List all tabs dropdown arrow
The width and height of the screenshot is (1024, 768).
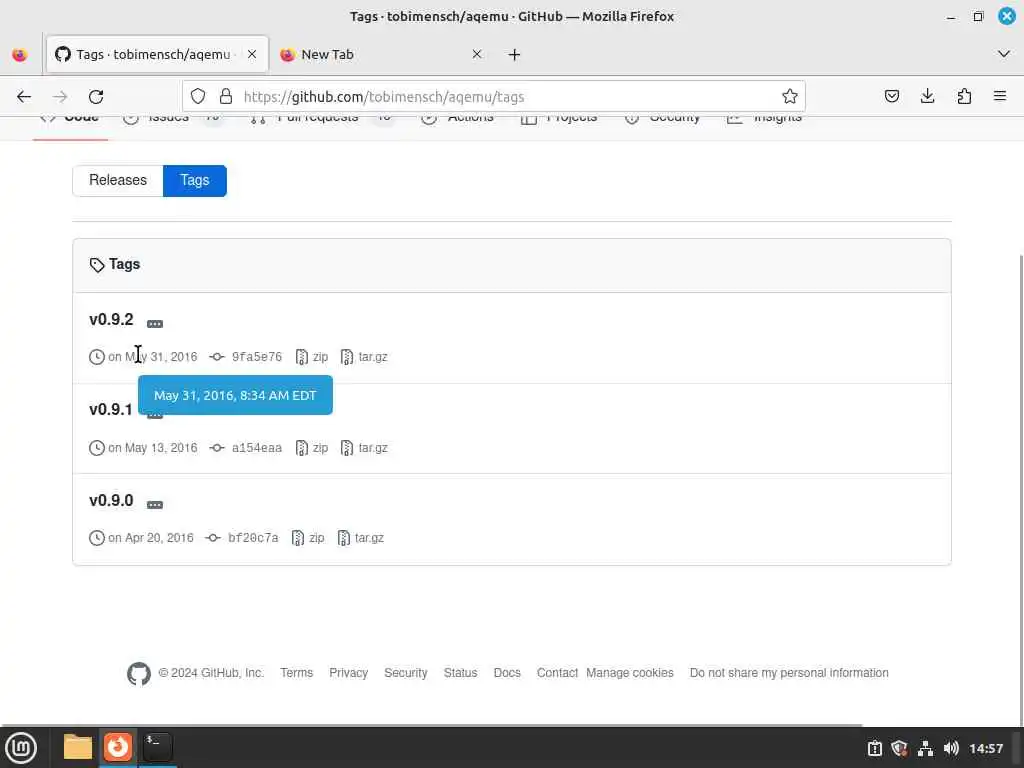coord(1004,54)
